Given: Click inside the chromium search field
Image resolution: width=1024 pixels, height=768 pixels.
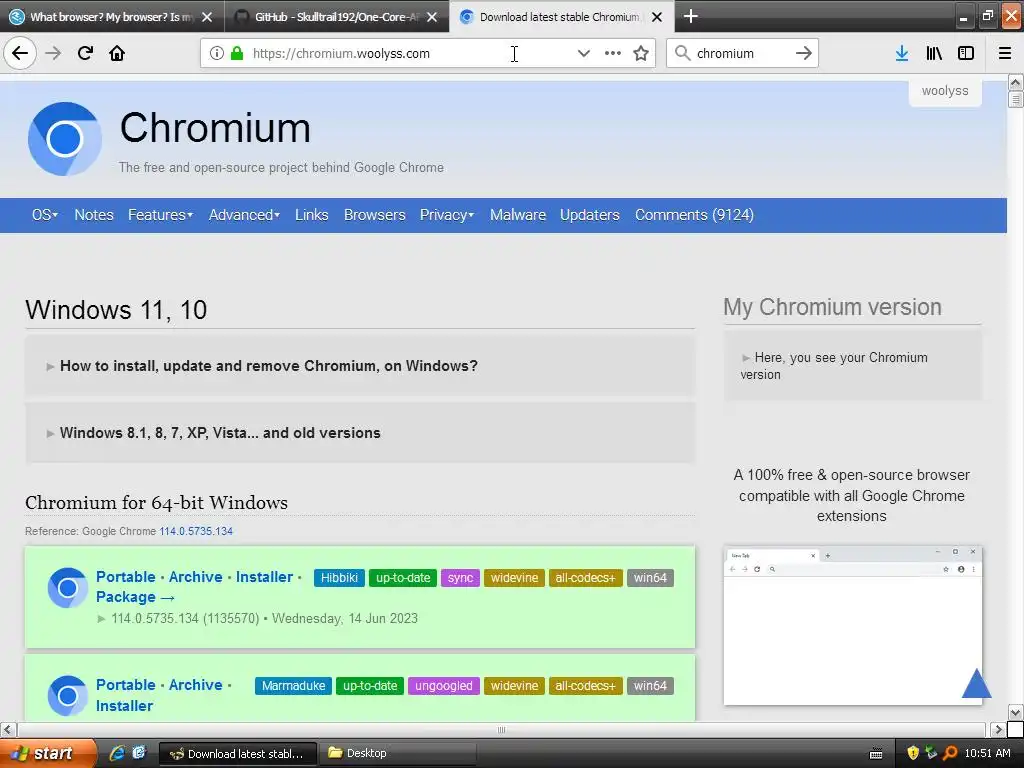Looking at the screenshot, I should (741, 53).
